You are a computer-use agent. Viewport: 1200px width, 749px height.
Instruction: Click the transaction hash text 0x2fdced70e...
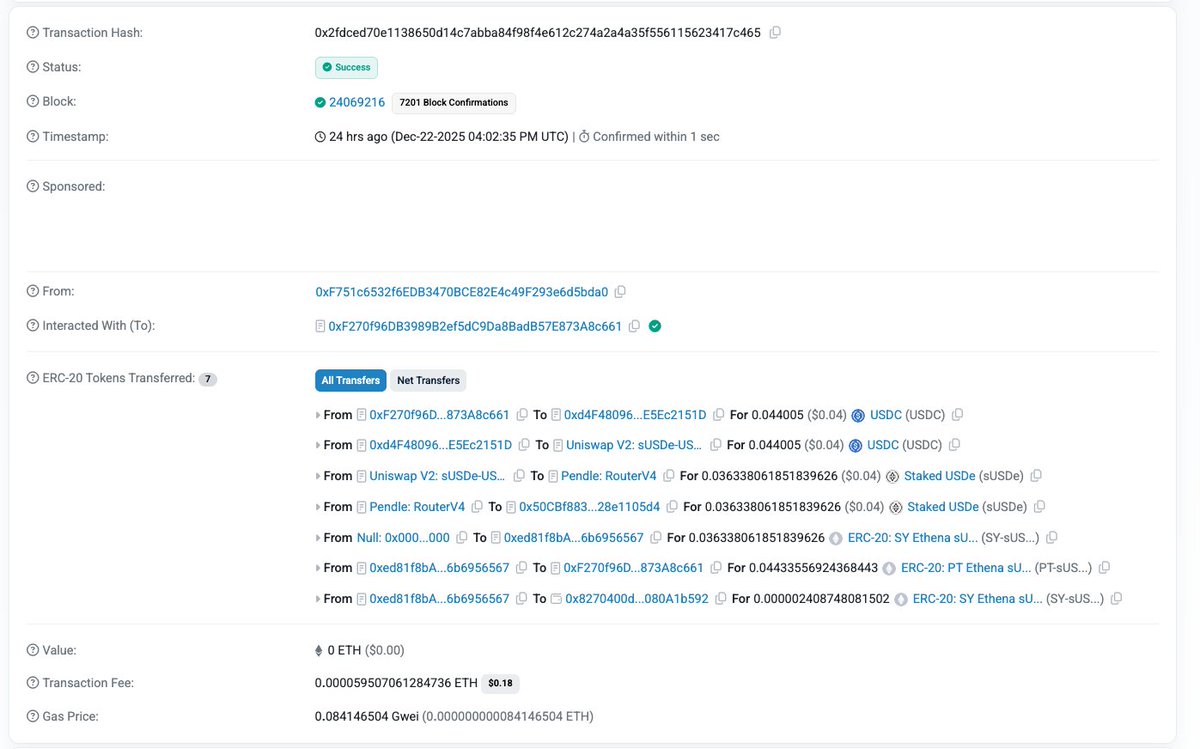538,33
